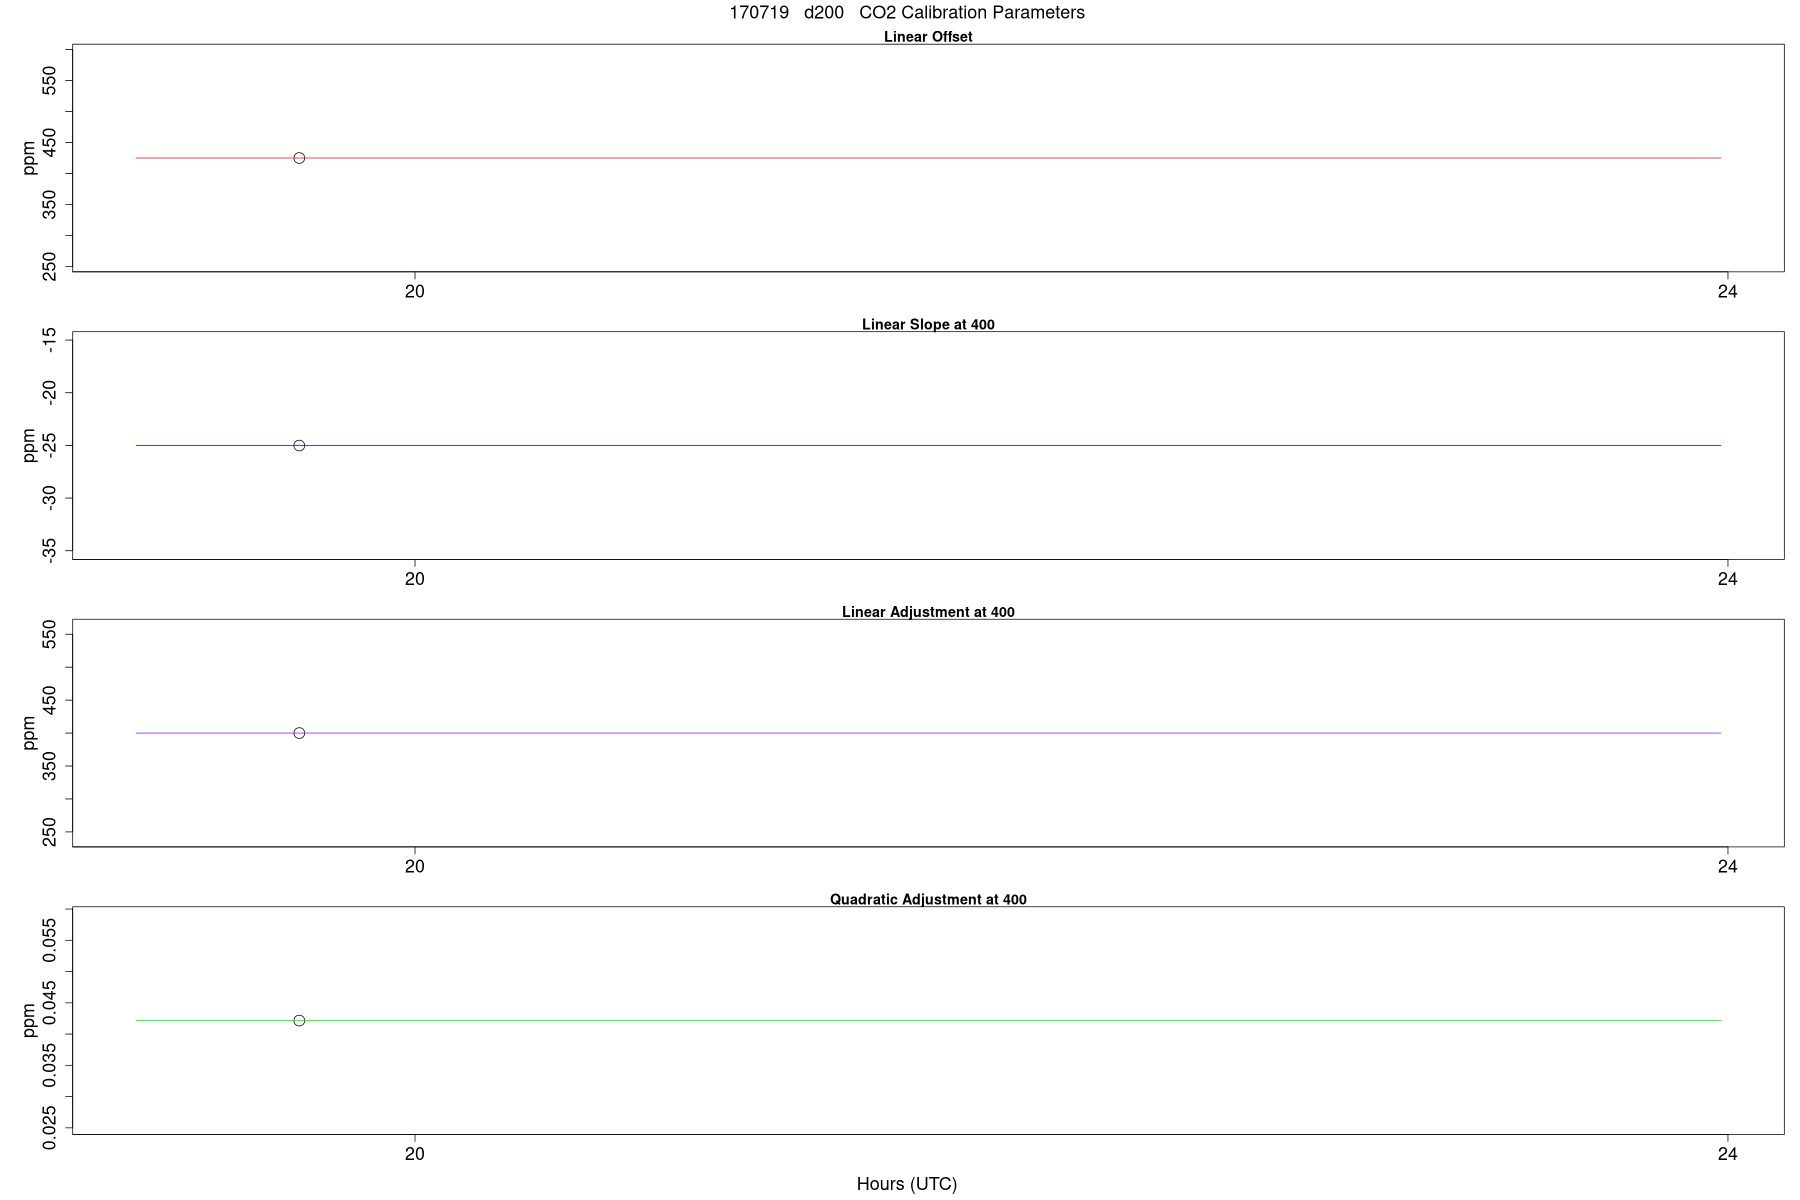The image size is (1800, 1200).
Task: Click the data point circle in the Linear Offset plot
Action: pyautogui.click(x=299, y=158)
